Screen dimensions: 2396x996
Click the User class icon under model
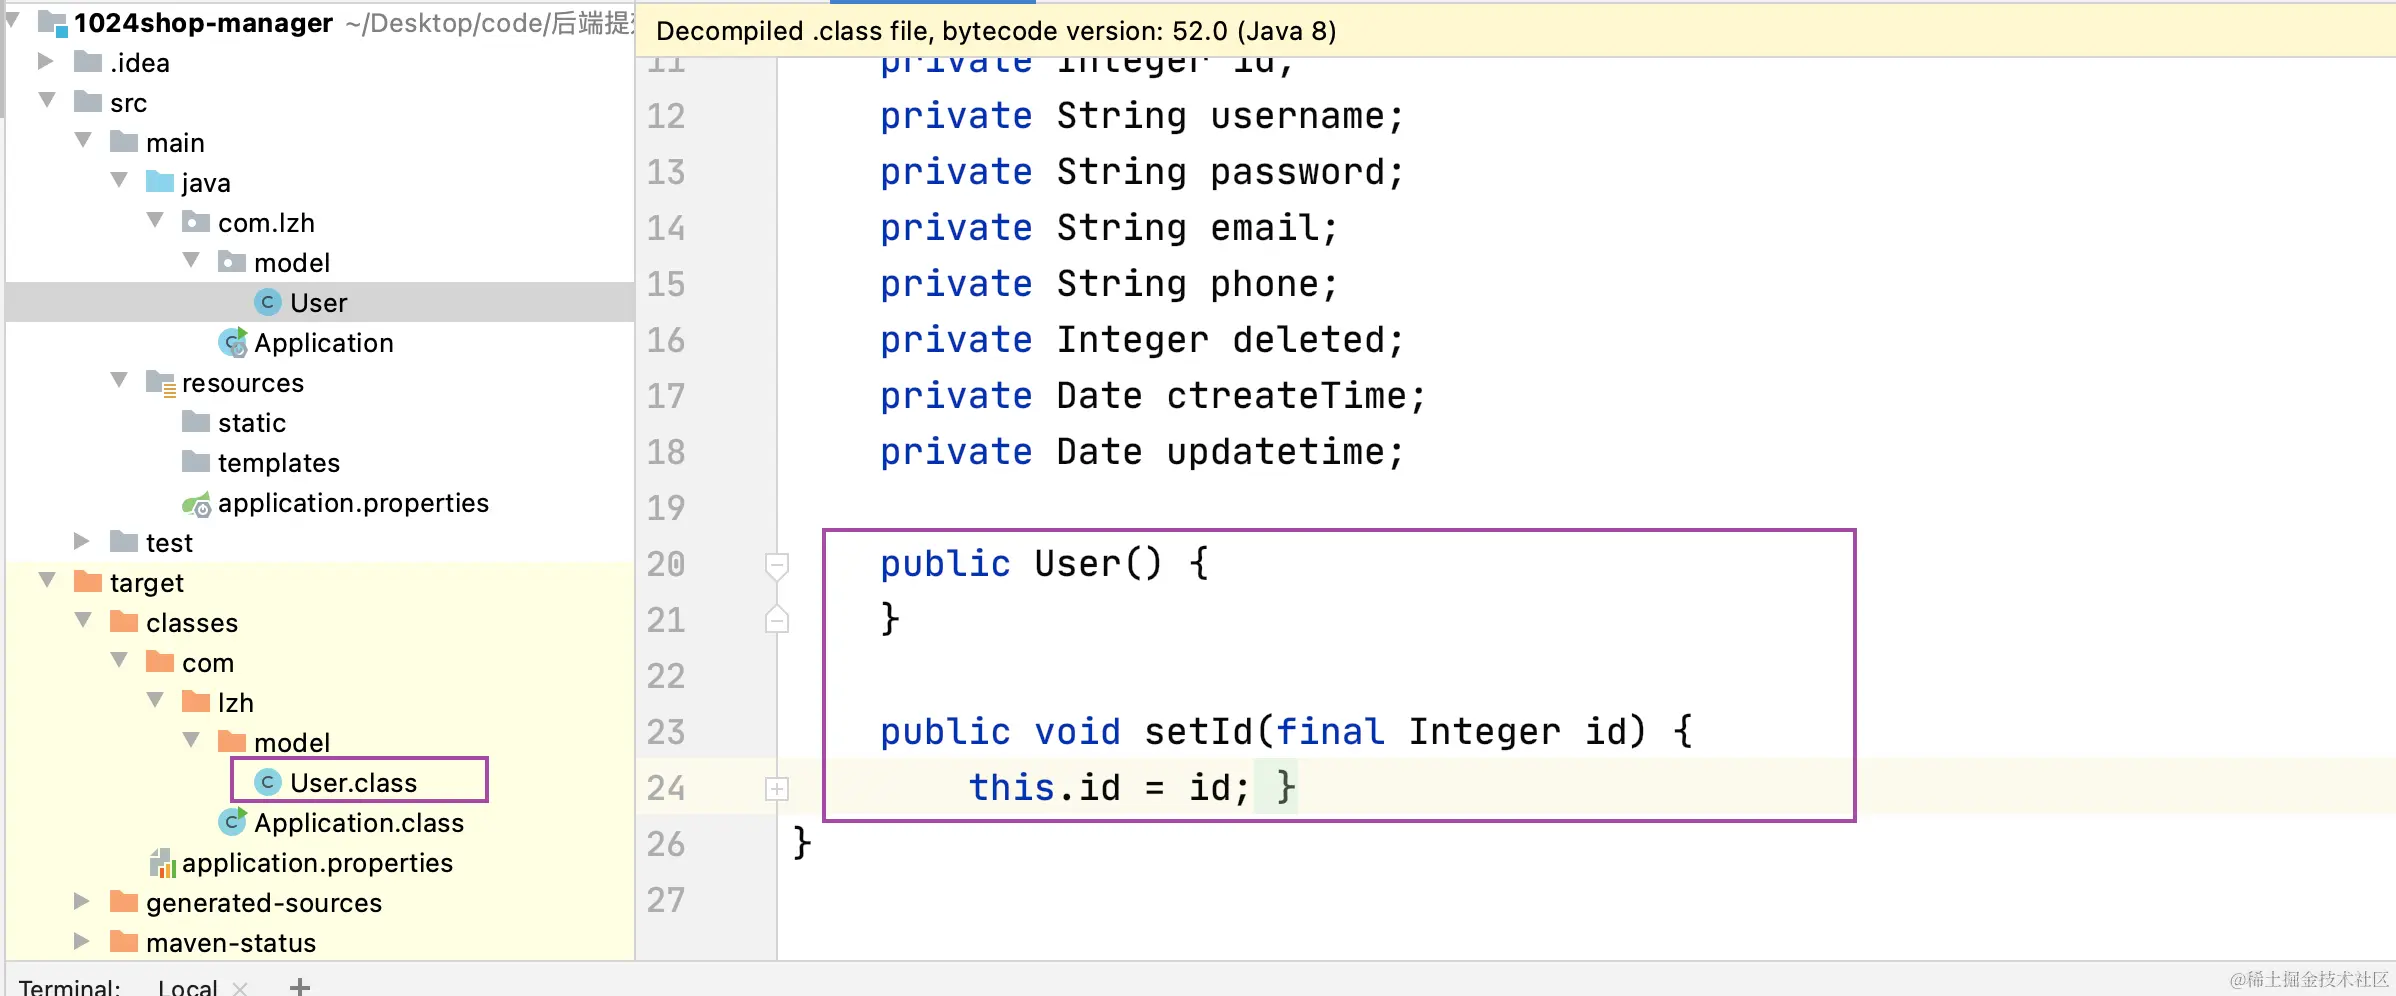pos(267,302)
